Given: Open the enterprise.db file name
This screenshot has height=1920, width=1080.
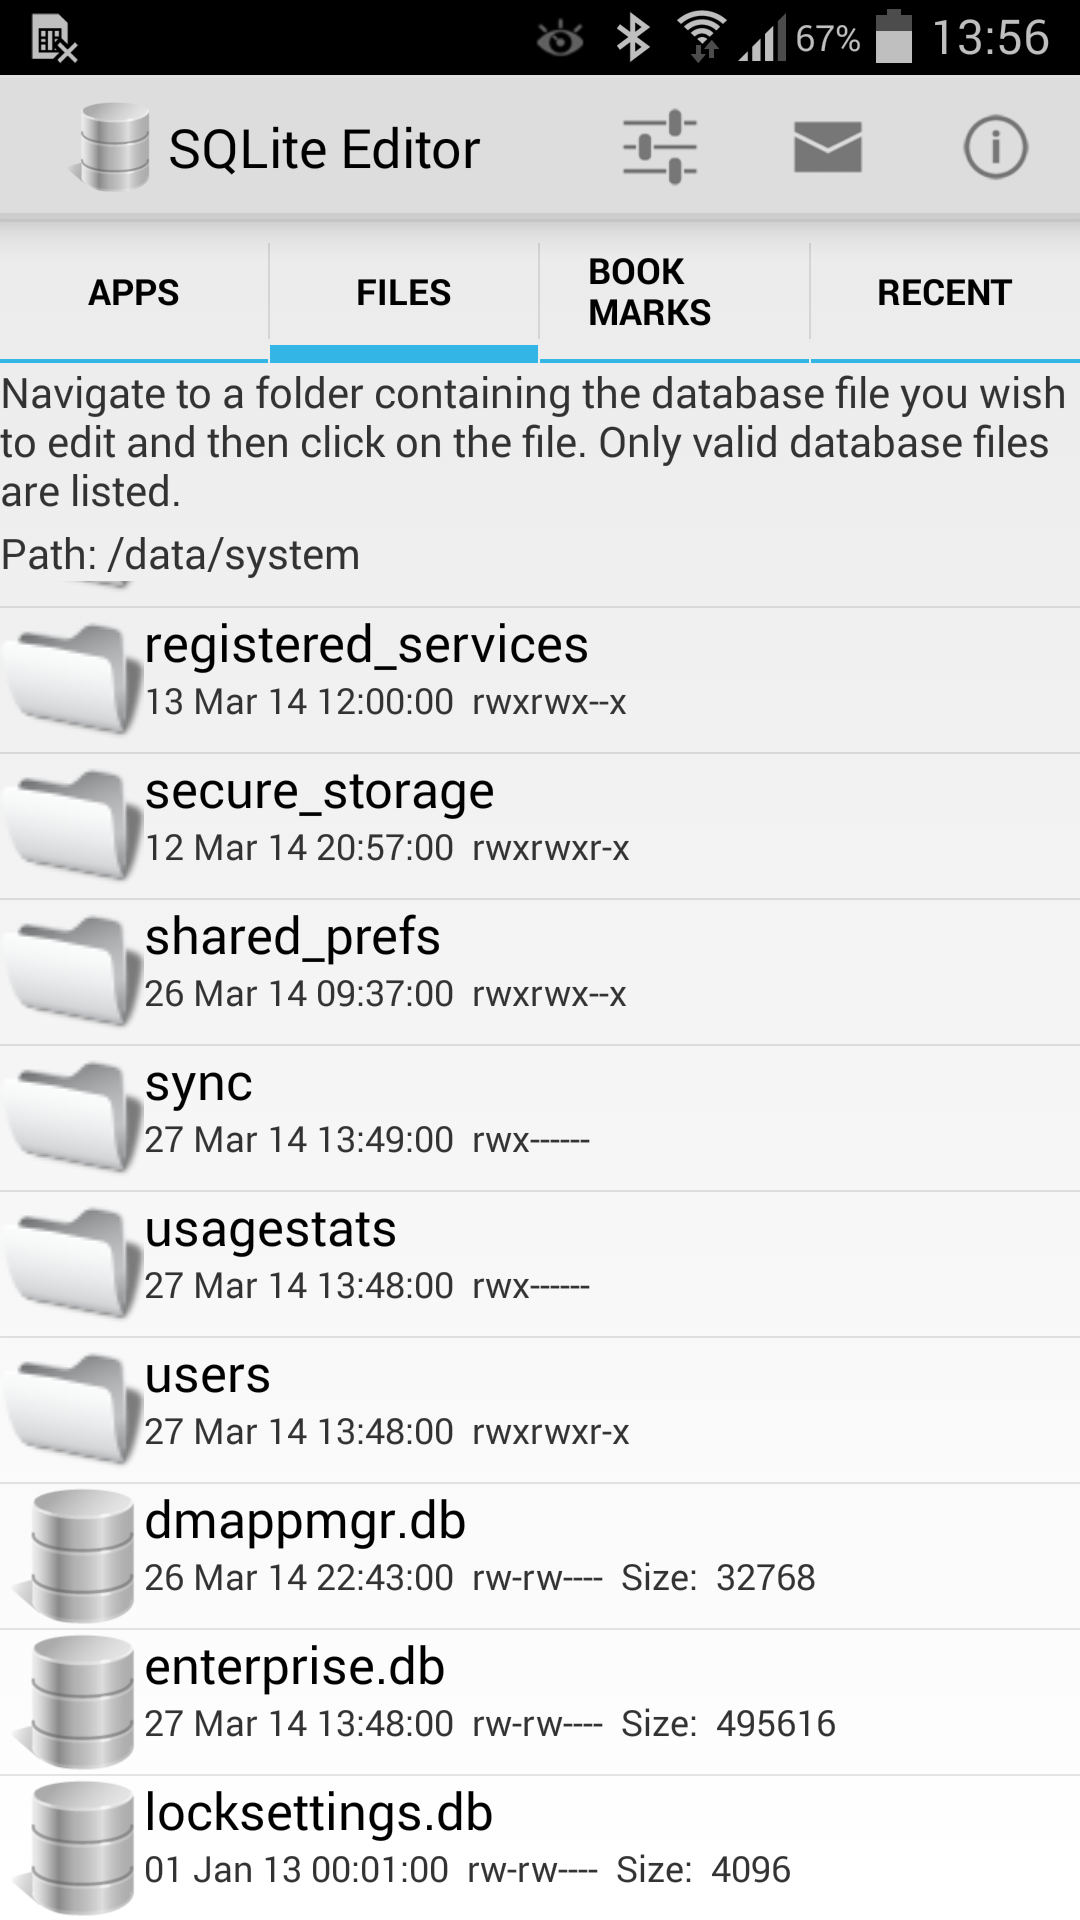Looking at the screenshot, I should click(x=295, y=1668).
